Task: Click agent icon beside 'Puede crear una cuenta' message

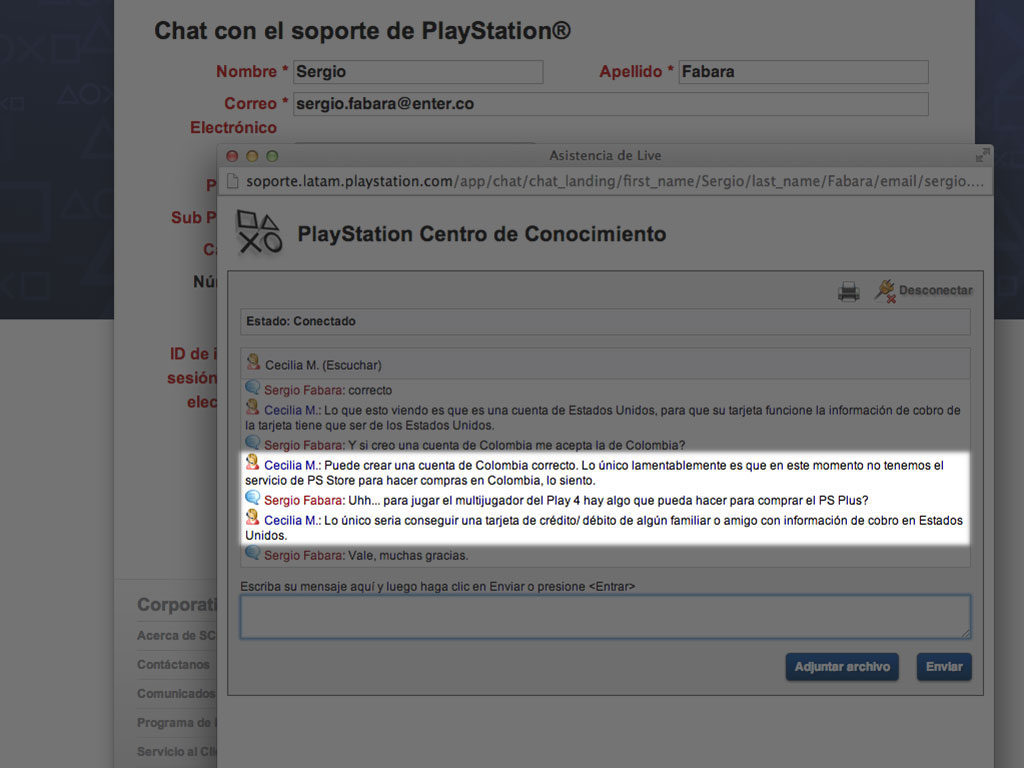Action: coord(252,463)
